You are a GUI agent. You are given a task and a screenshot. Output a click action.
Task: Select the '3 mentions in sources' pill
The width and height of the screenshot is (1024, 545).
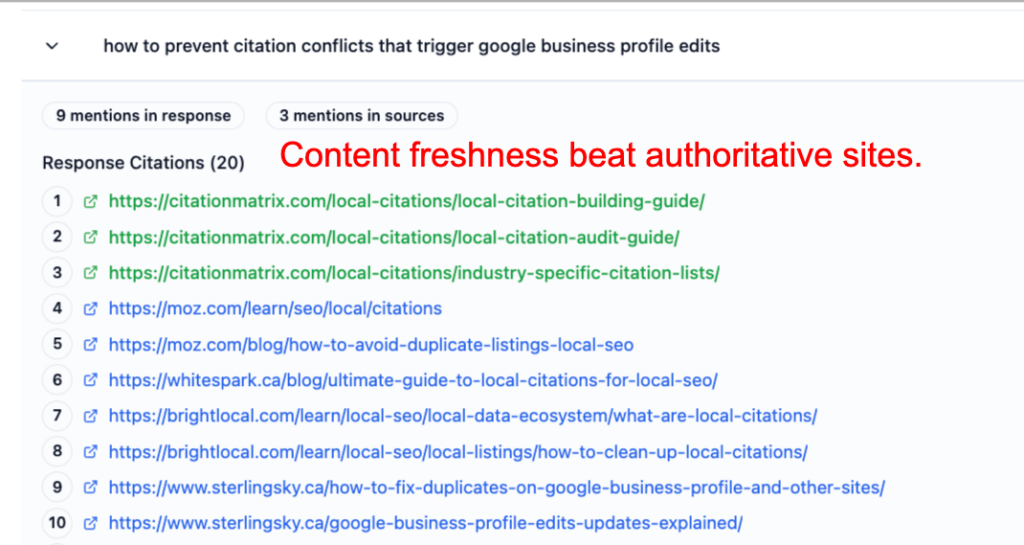361,116
